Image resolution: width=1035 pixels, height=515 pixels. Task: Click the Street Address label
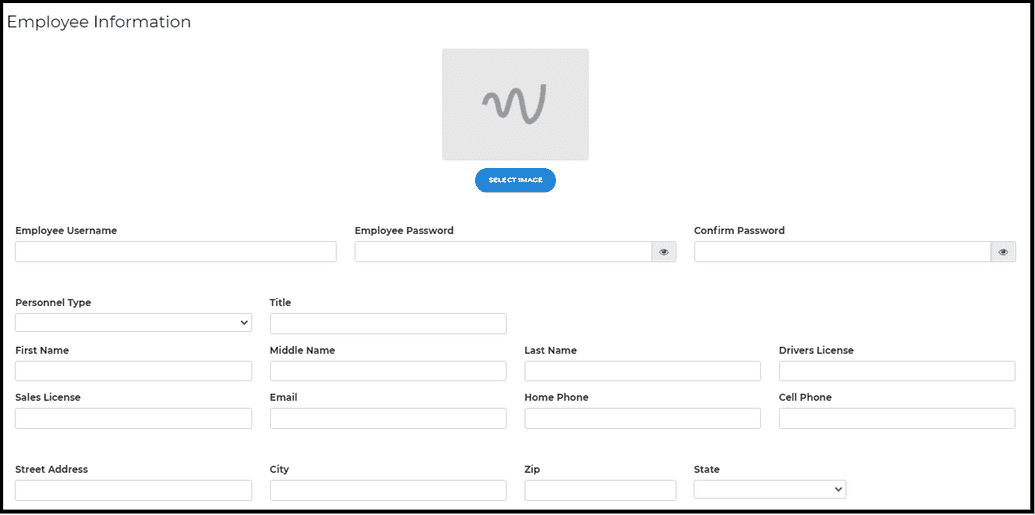pyautogui.click(x=51, y=469)
